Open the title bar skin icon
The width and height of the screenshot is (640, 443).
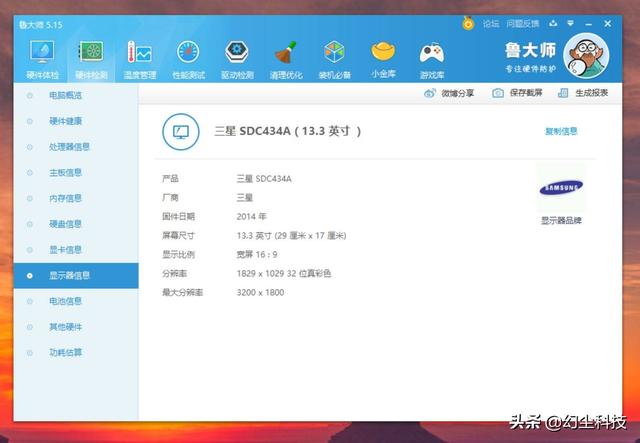coord(553,24)
